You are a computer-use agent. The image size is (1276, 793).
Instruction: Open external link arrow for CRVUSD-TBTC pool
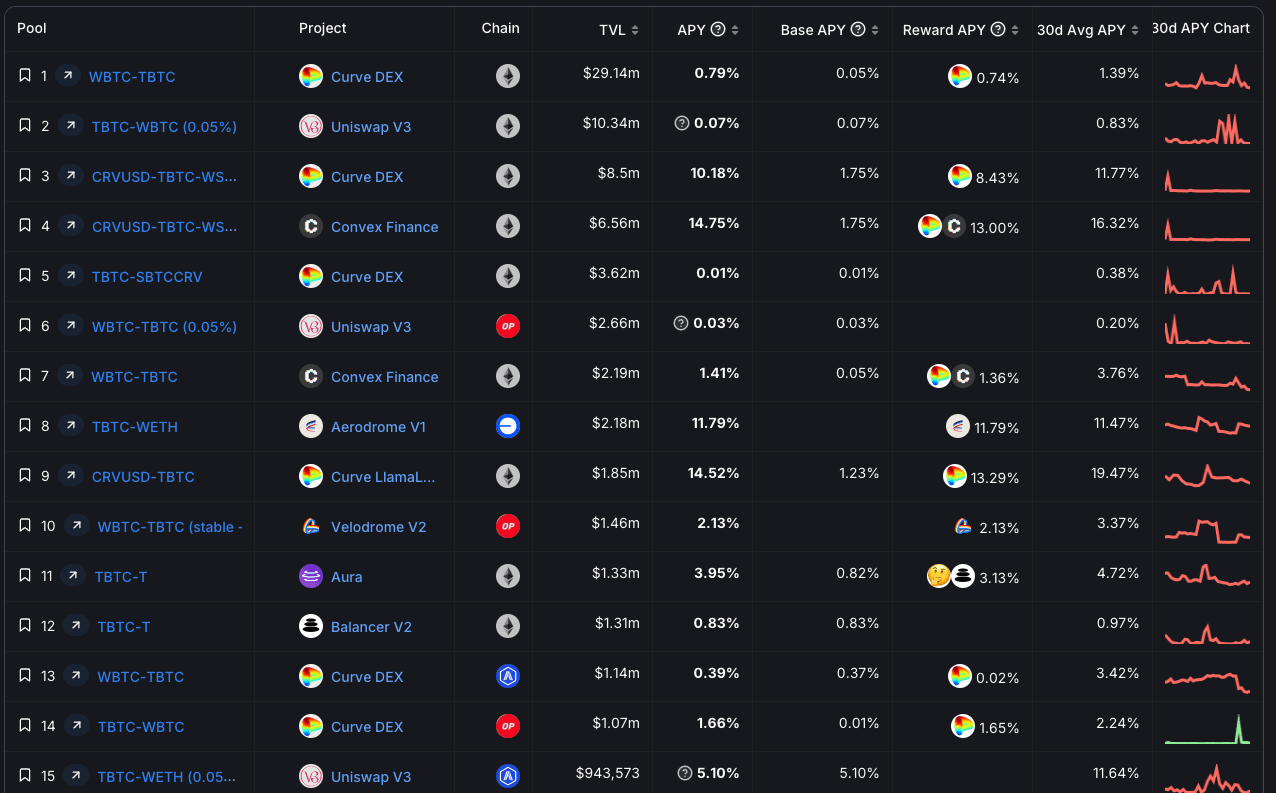click(x=70, y=475)
